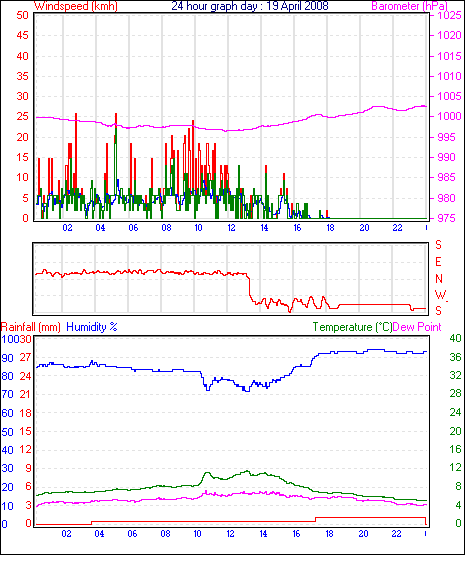Click the Barometer (hPa) axis label

[410, 6]
